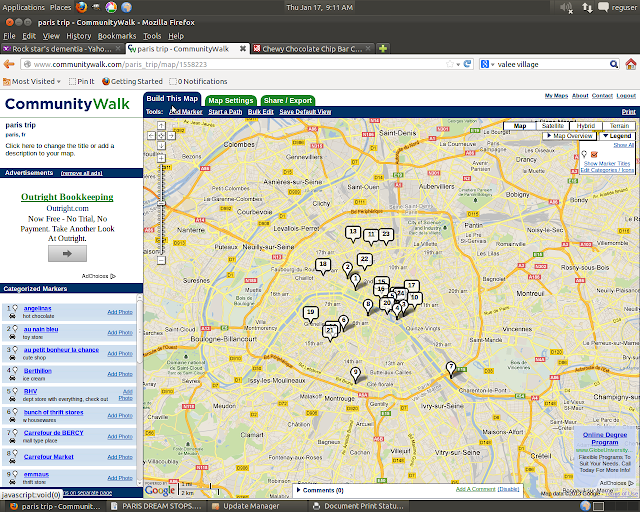Expand the Comments (0) section
This screenshot has width=640, height=512.
click(x=322, y=490)
